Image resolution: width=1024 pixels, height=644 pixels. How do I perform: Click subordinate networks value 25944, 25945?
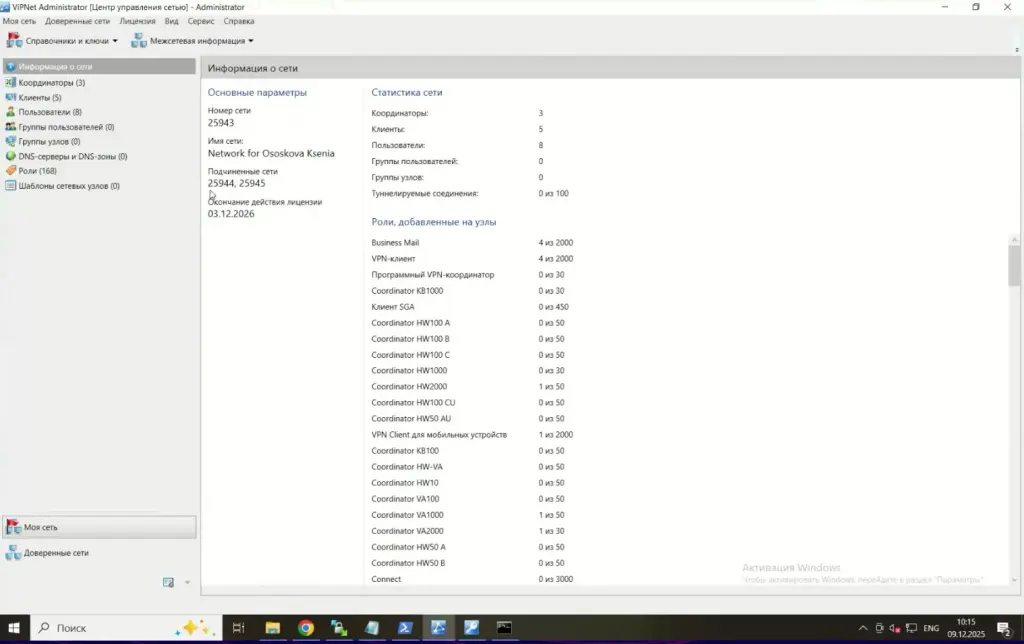(x=236, y=184)
